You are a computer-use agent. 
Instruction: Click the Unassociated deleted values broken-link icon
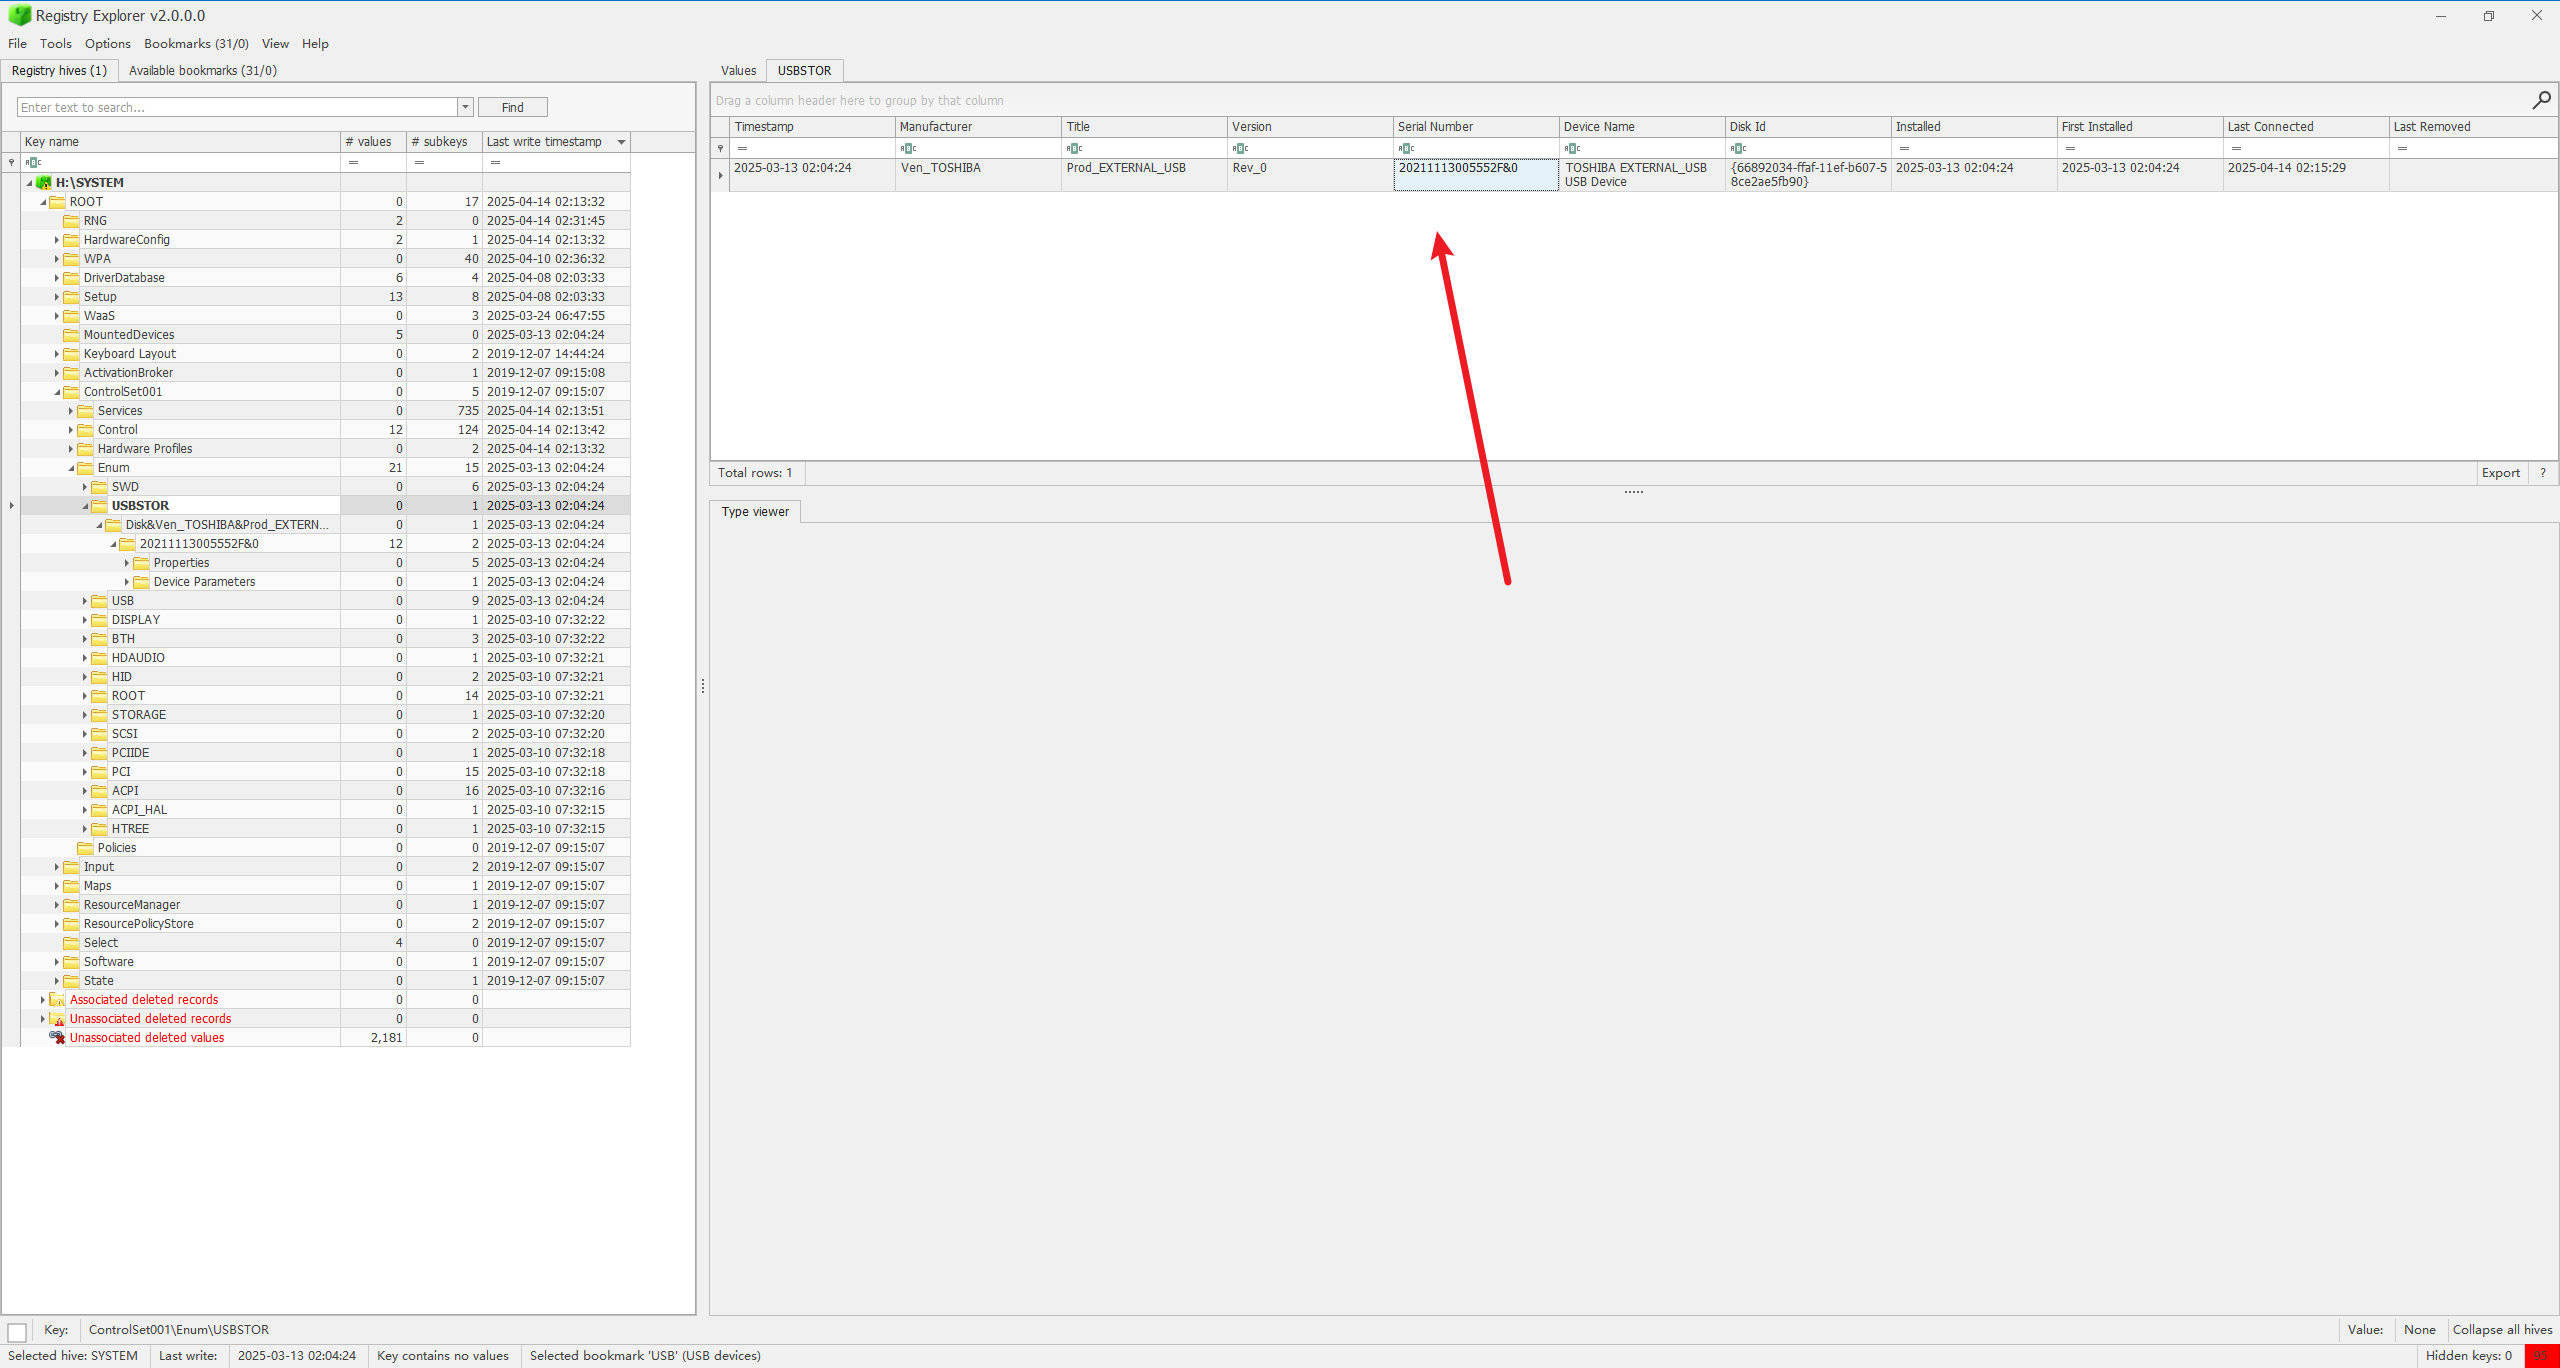click(58, 1038)
